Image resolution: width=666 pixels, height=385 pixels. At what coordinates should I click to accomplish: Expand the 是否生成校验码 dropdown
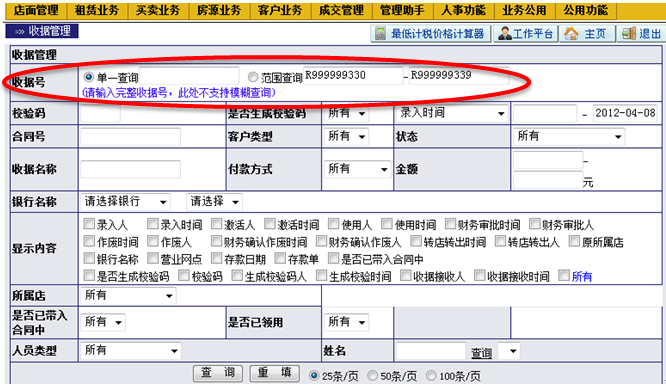pyautogui.click(x=346, y=113)
